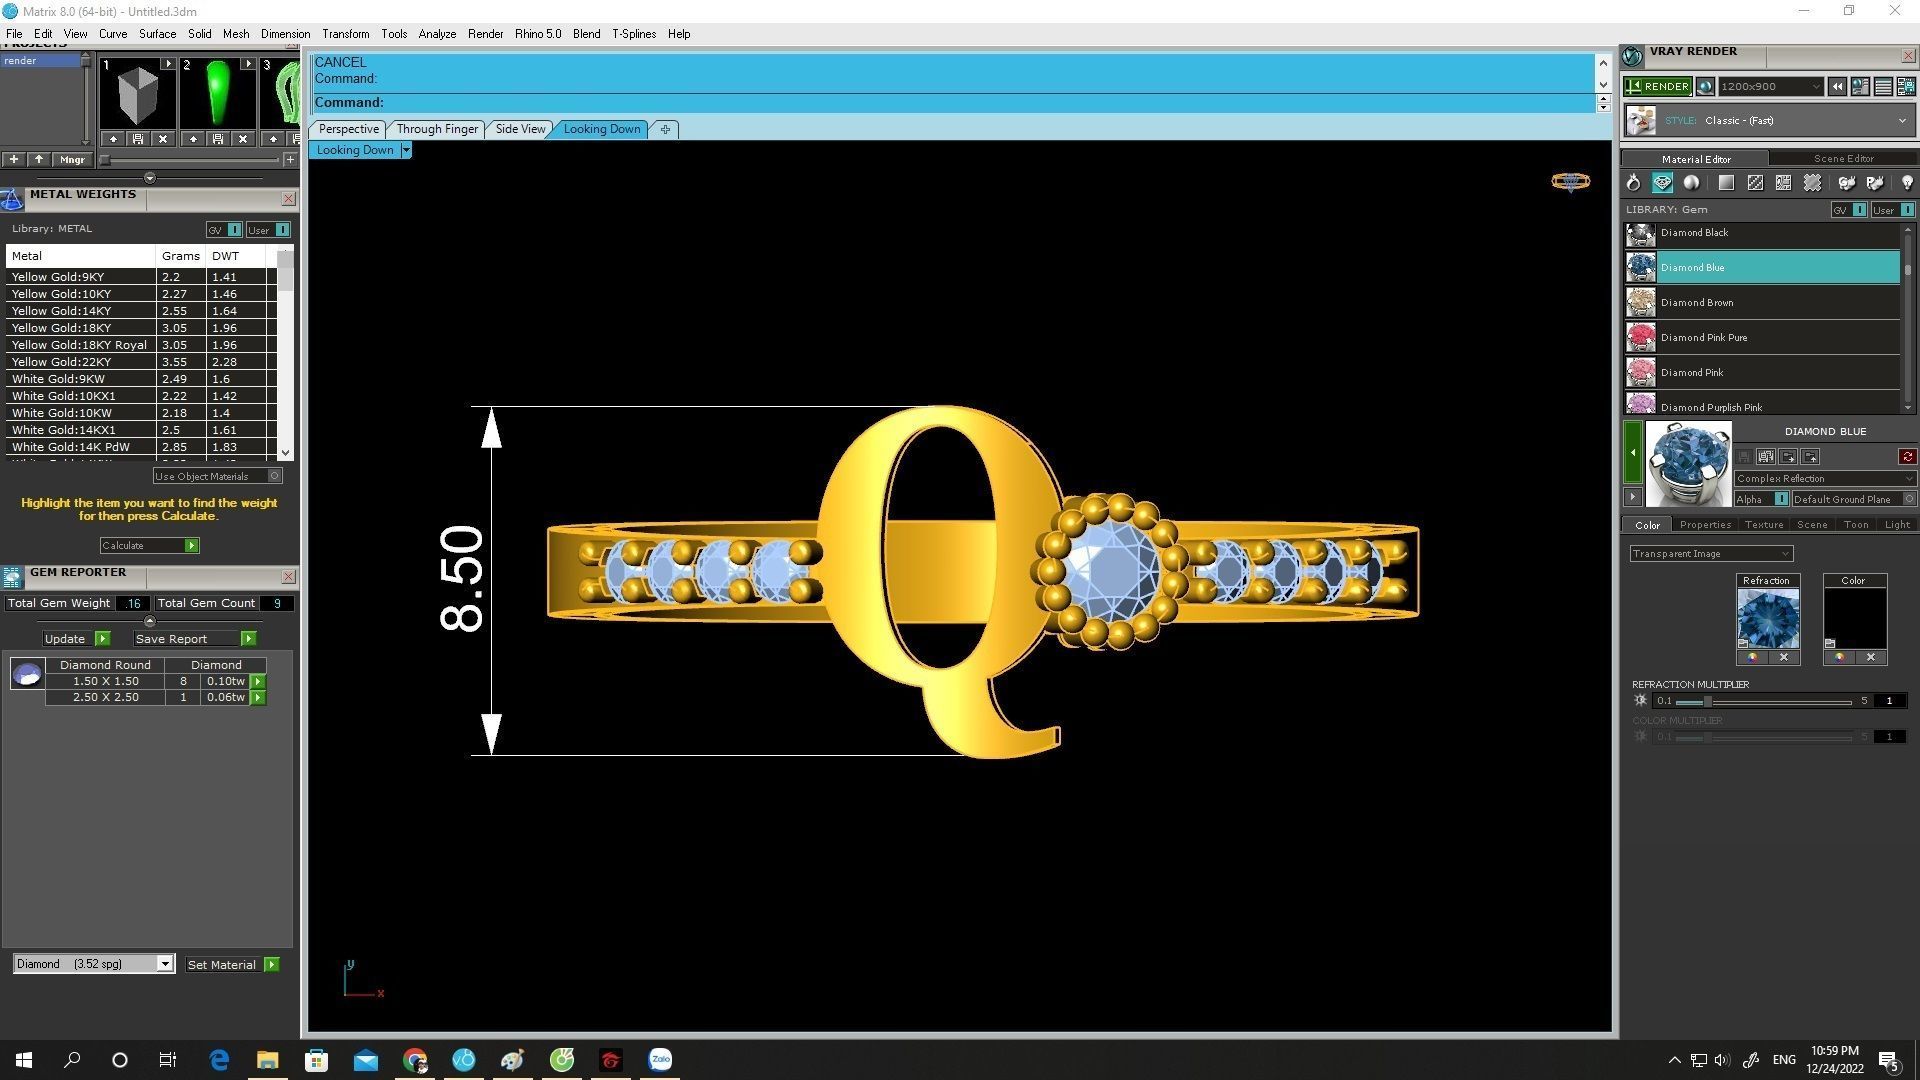
Task: Delete project slot 2 with X icon
Action: [x=243, y=139]
